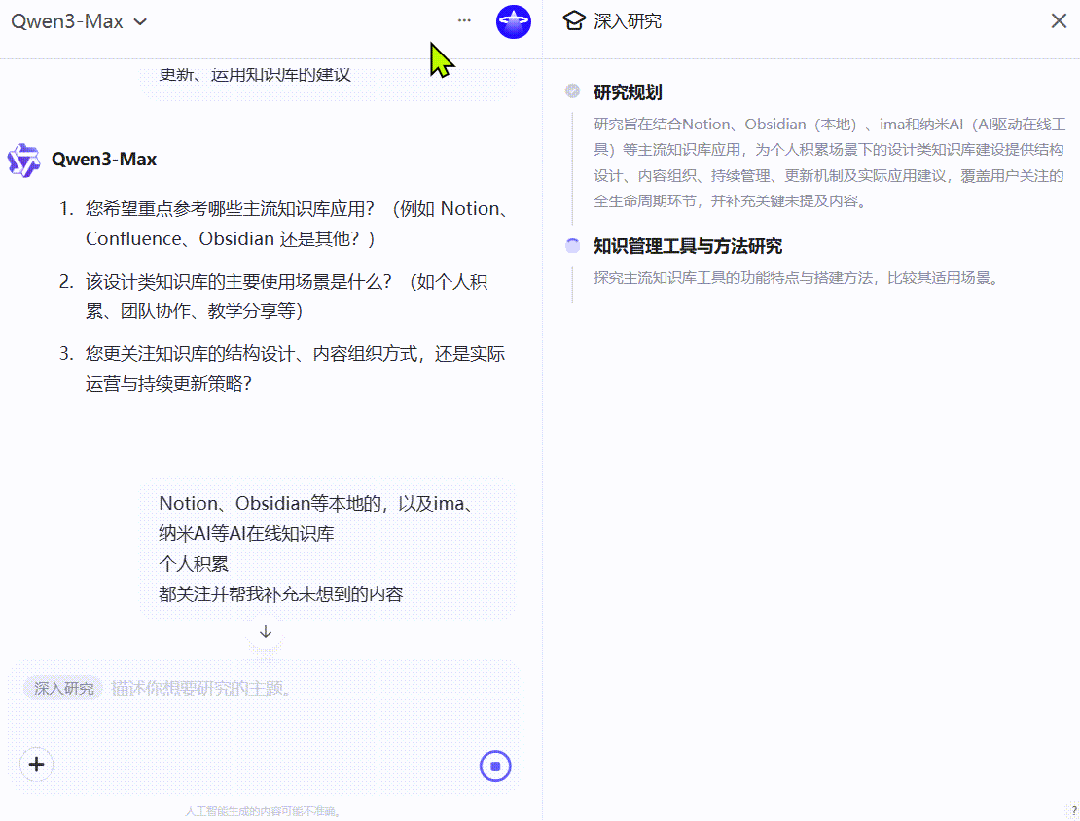Click the circular icon beside 知识管理工具与方法研究
The width and height of the screenshot is (1080, 821).
click(x=572, y=244)
